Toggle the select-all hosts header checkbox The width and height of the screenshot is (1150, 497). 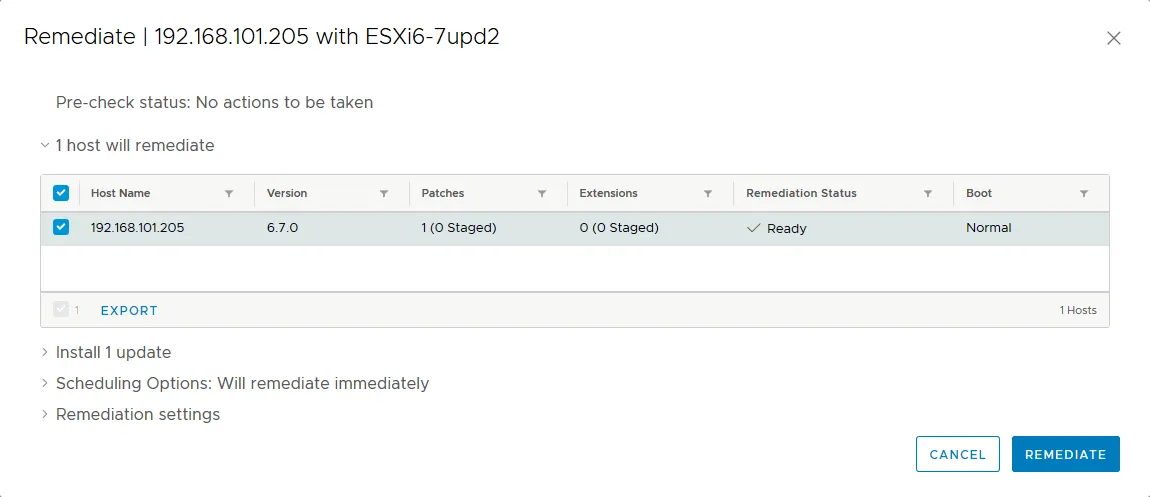(x=61, y=193)
